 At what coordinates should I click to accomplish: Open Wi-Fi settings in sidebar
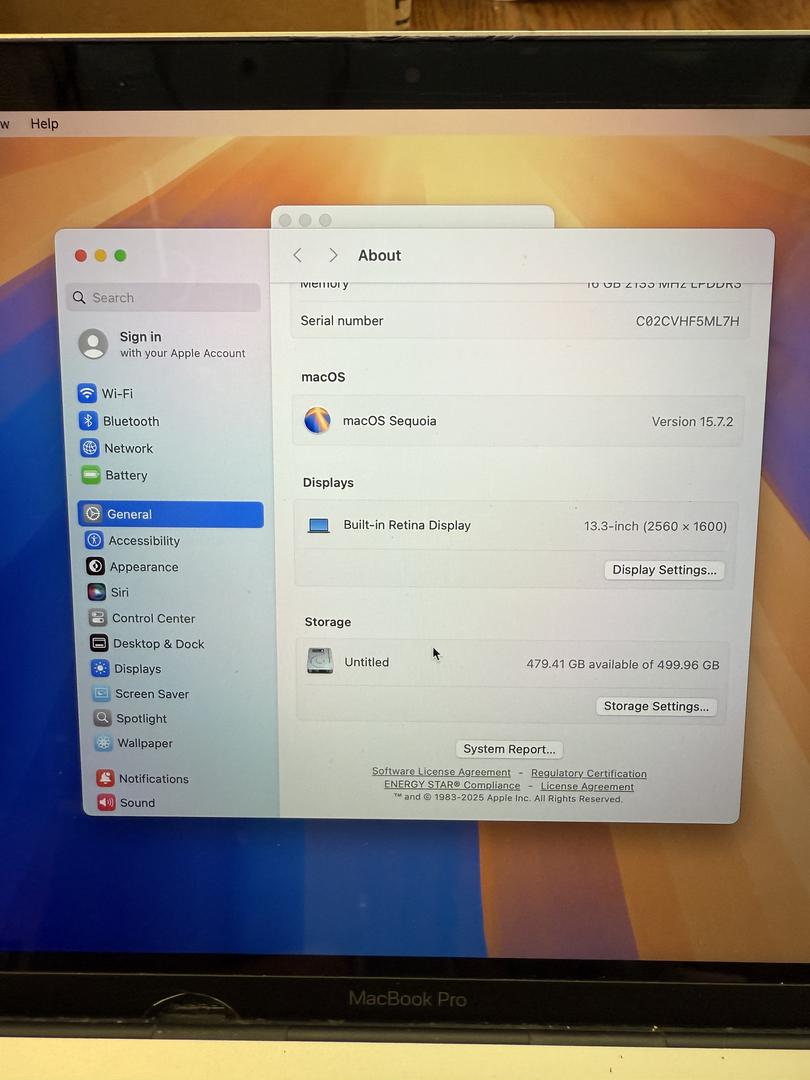point(116,394)
